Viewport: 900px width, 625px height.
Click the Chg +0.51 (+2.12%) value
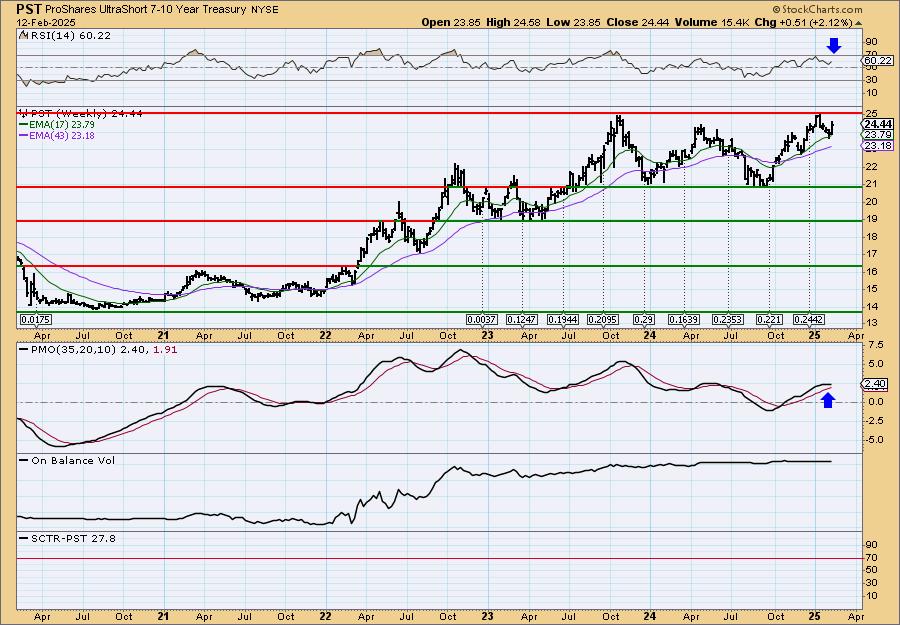(x=805, y=22)
